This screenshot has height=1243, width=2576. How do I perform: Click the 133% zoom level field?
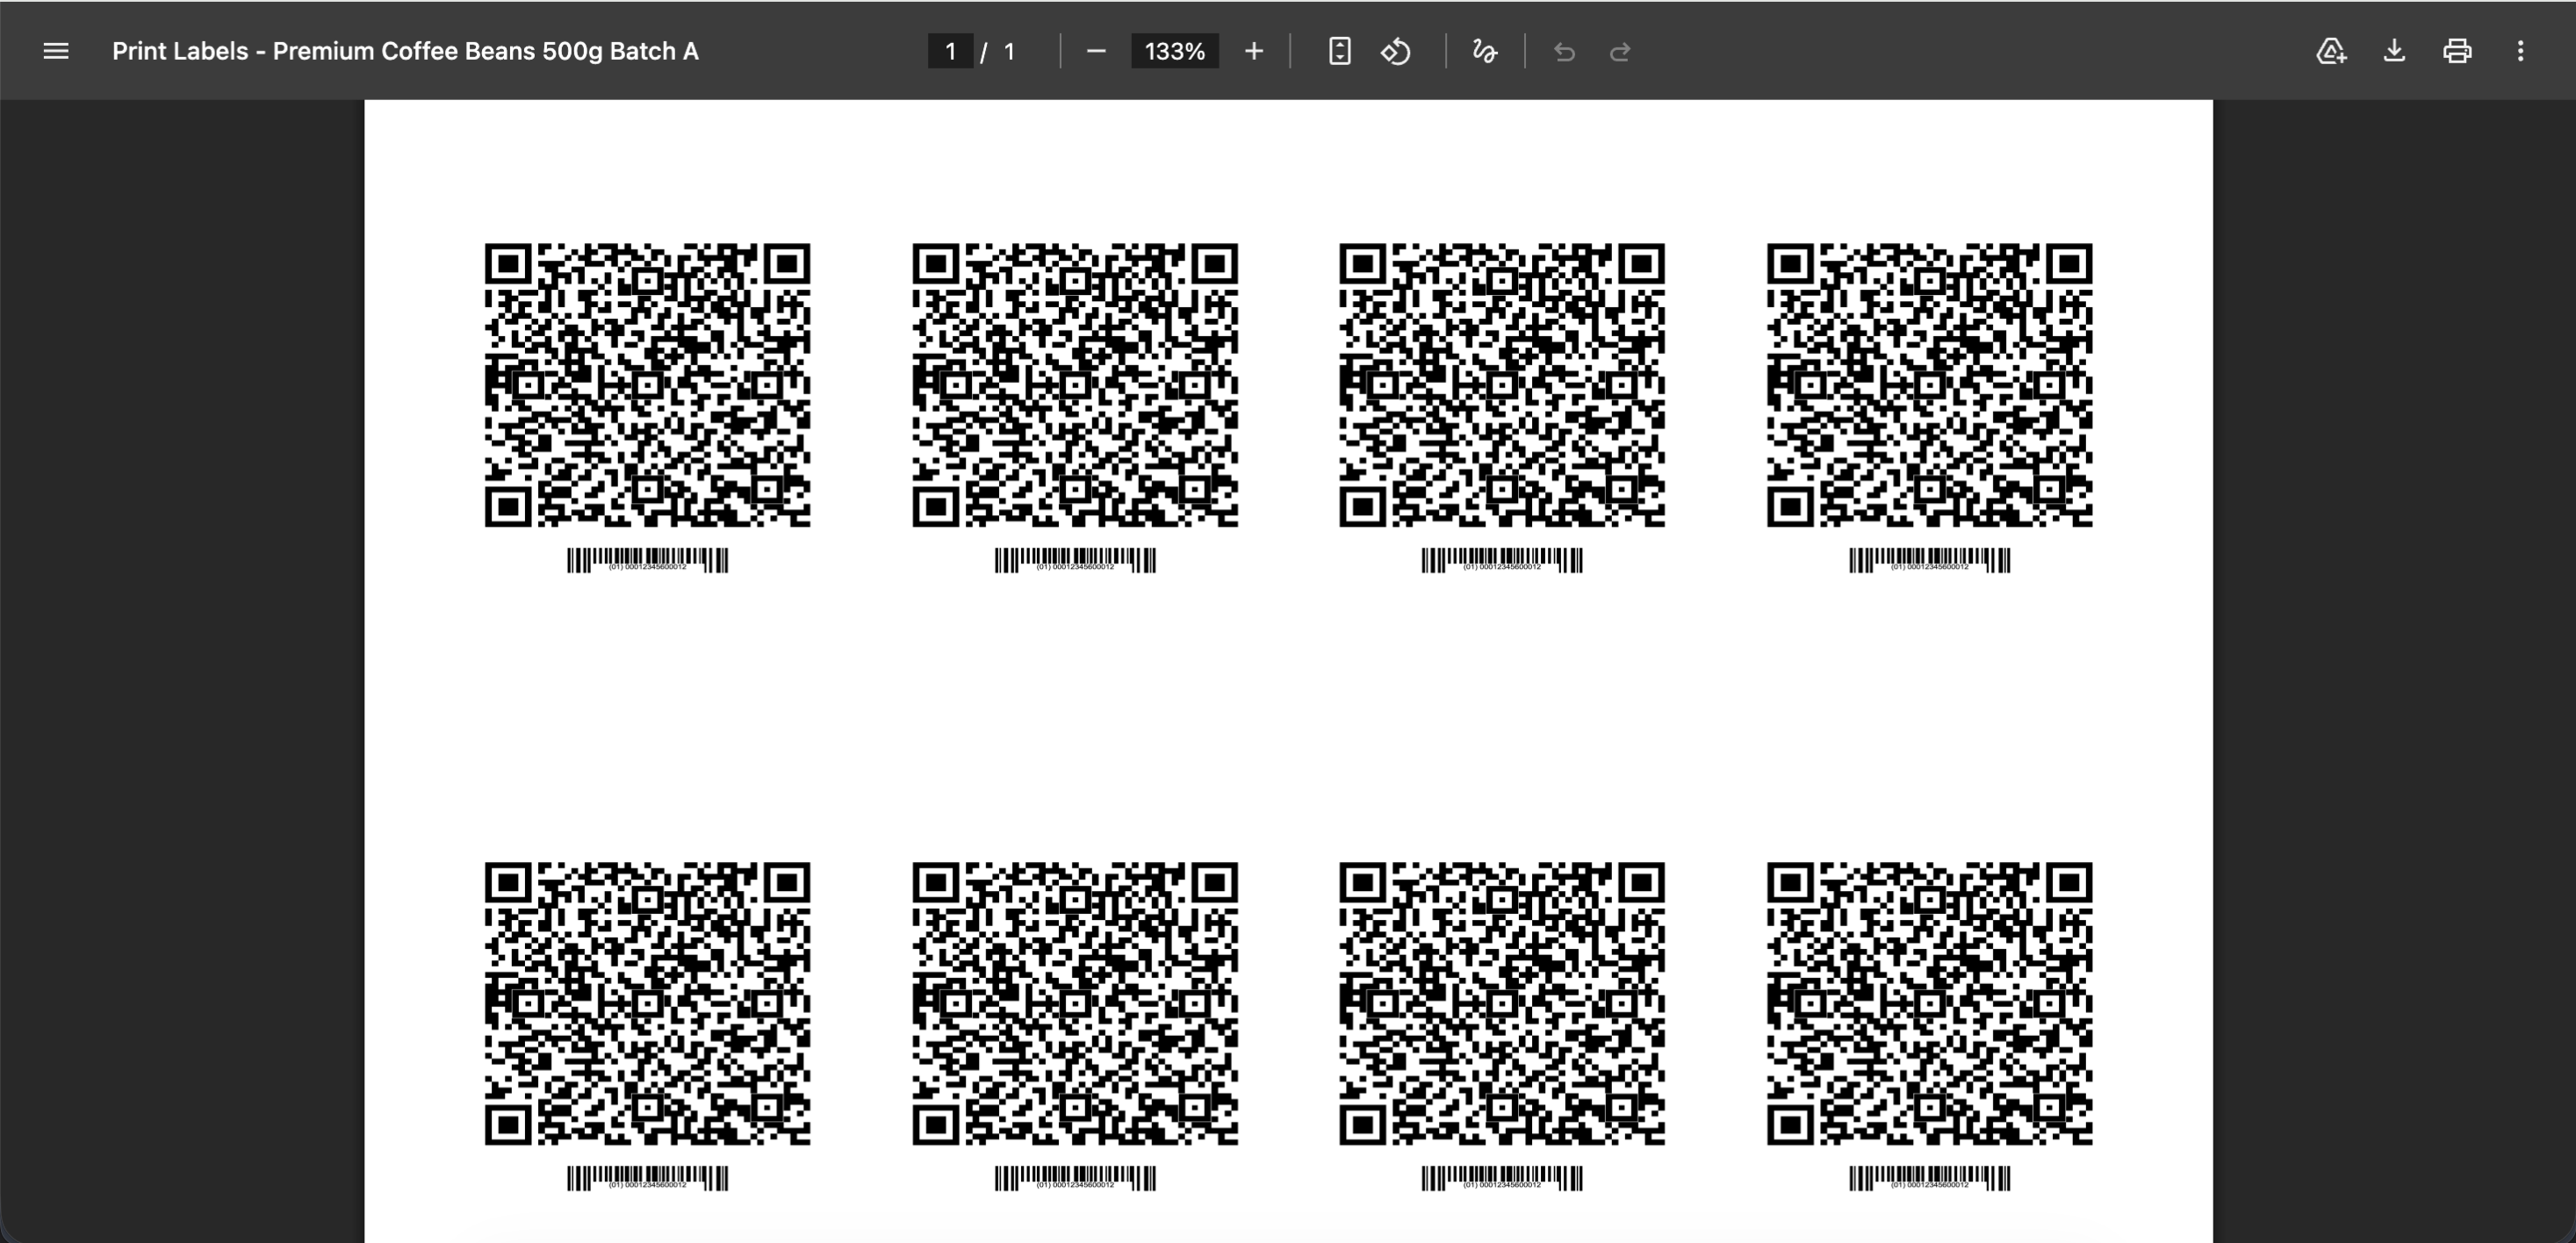(x=1174, y=51)
